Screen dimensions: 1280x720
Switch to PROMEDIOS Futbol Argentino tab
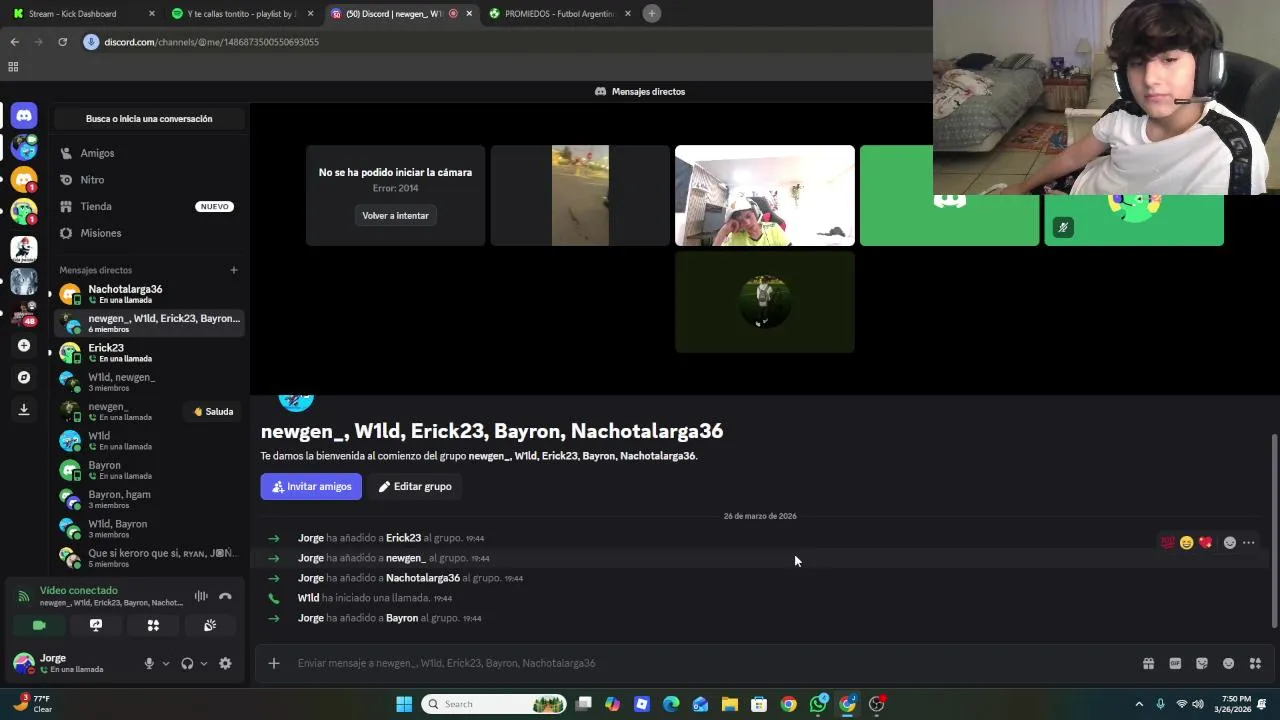click(x=558, y=14)
